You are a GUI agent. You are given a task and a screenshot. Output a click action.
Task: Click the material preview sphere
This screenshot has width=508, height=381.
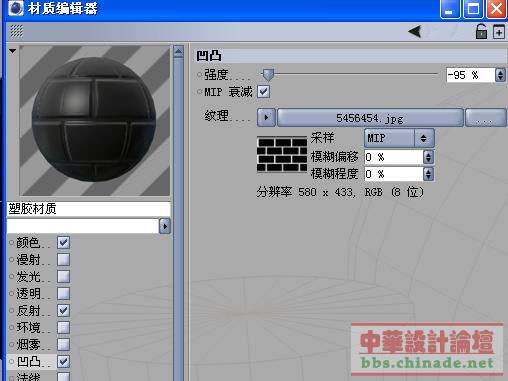tap(95, 120)
